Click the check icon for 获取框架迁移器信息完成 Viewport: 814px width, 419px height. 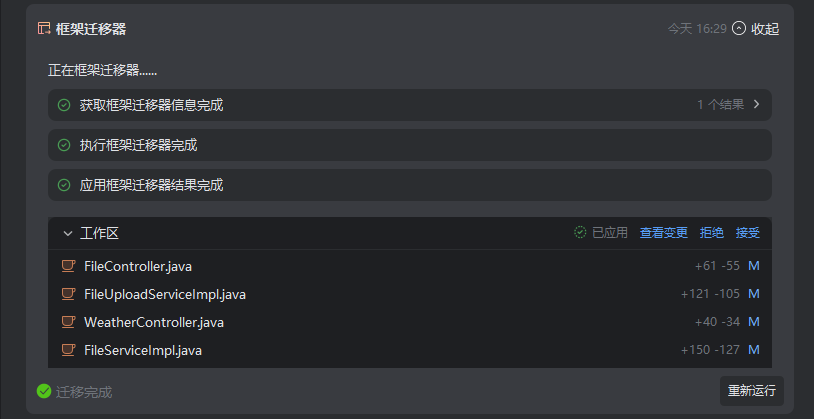pyautogui.click(x=64, y=105)
